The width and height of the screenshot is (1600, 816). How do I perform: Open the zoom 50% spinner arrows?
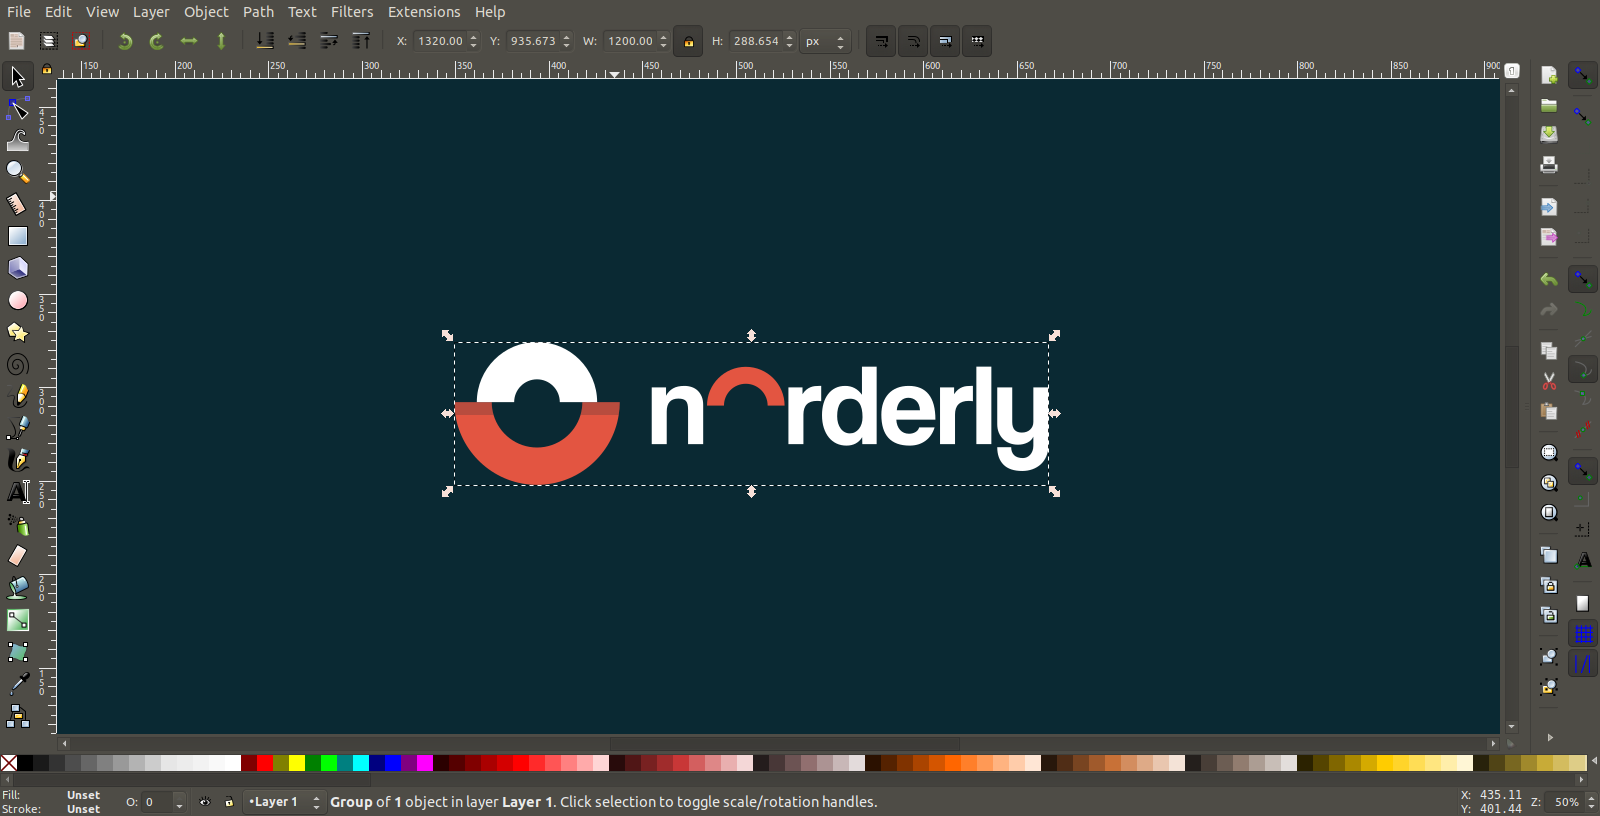coord(1590,802)
